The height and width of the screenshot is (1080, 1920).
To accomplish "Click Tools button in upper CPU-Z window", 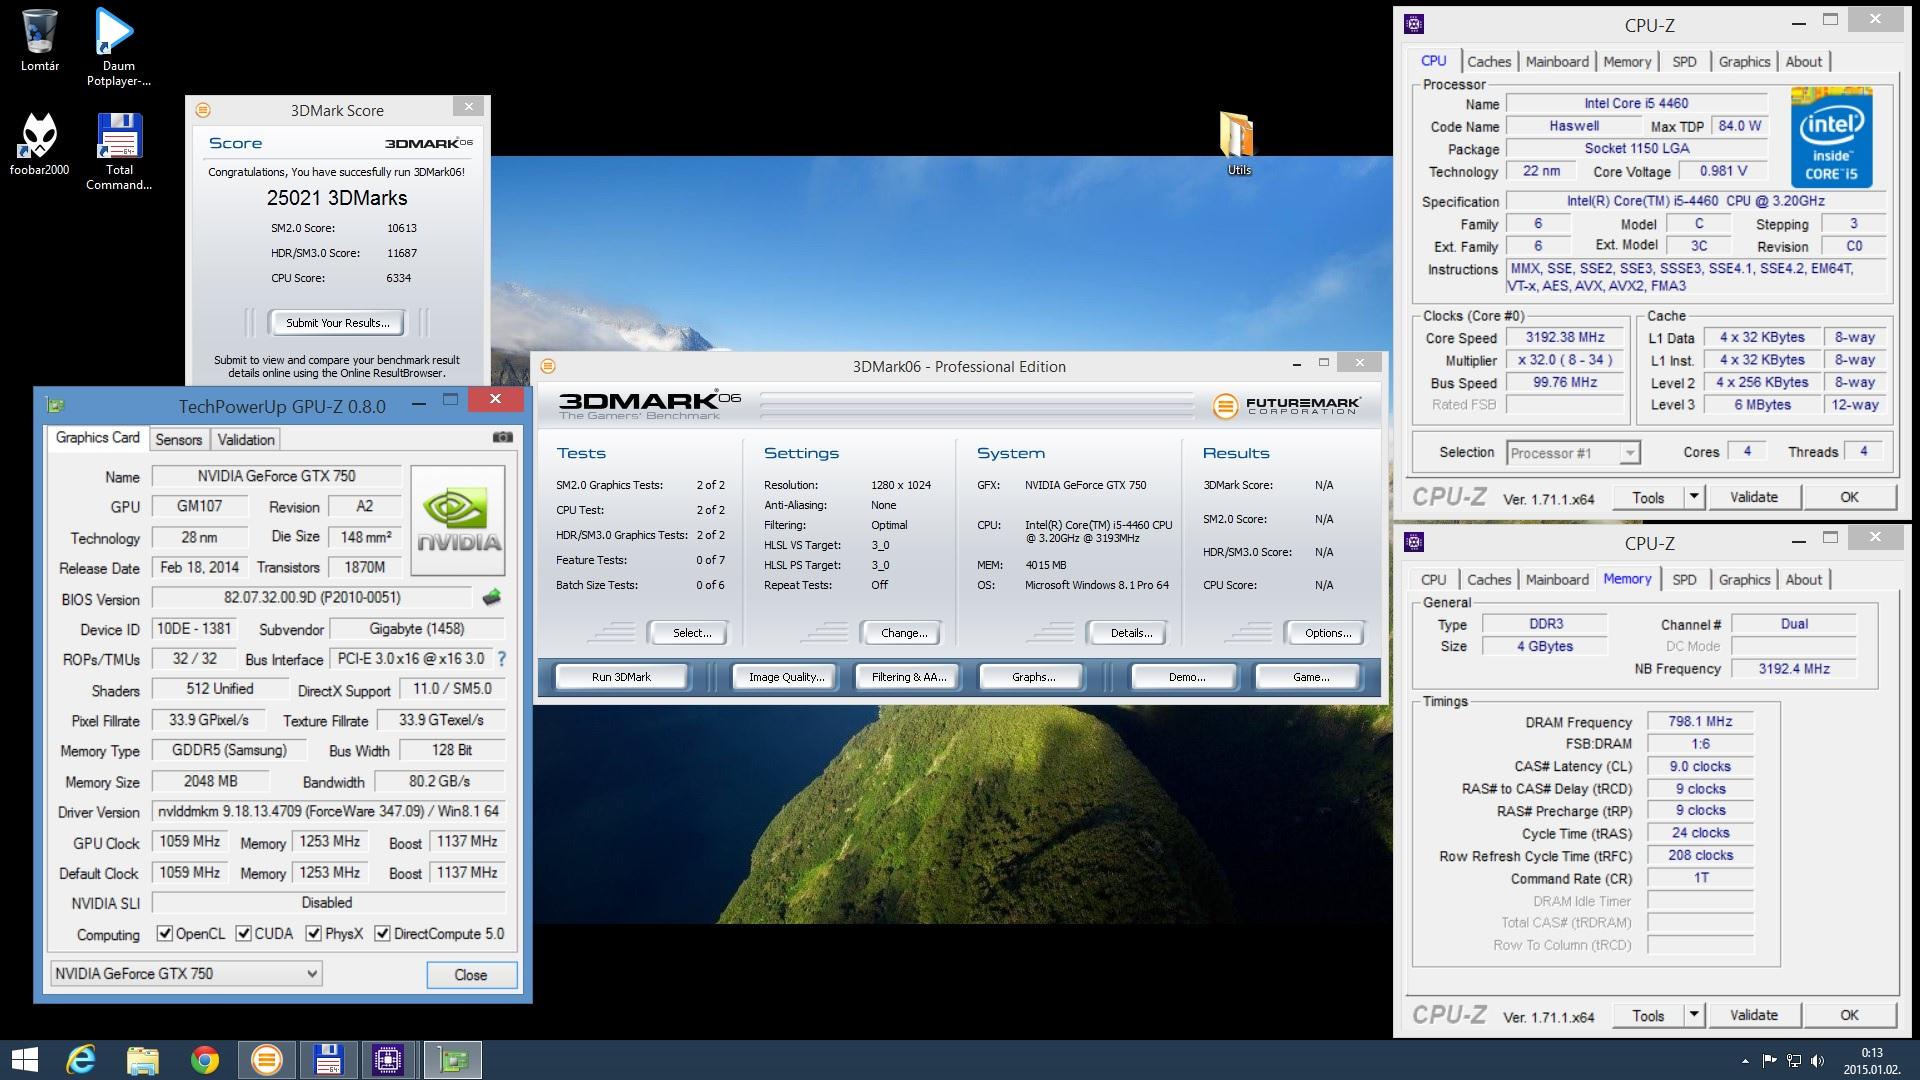I will (1648, 497).
